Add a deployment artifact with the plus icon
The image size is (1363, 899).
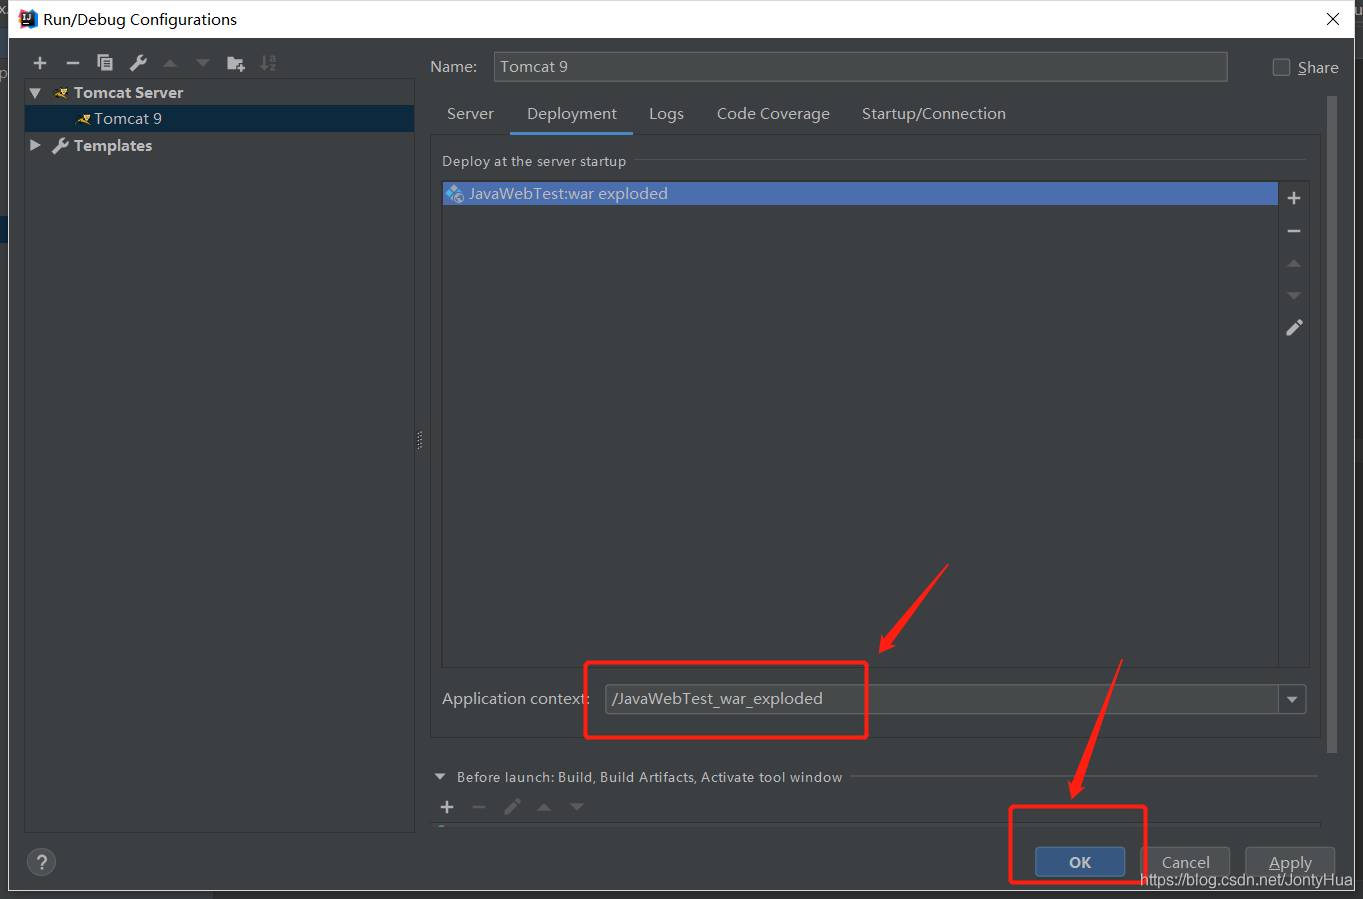pyautogui.click(x=1293, y=197)
